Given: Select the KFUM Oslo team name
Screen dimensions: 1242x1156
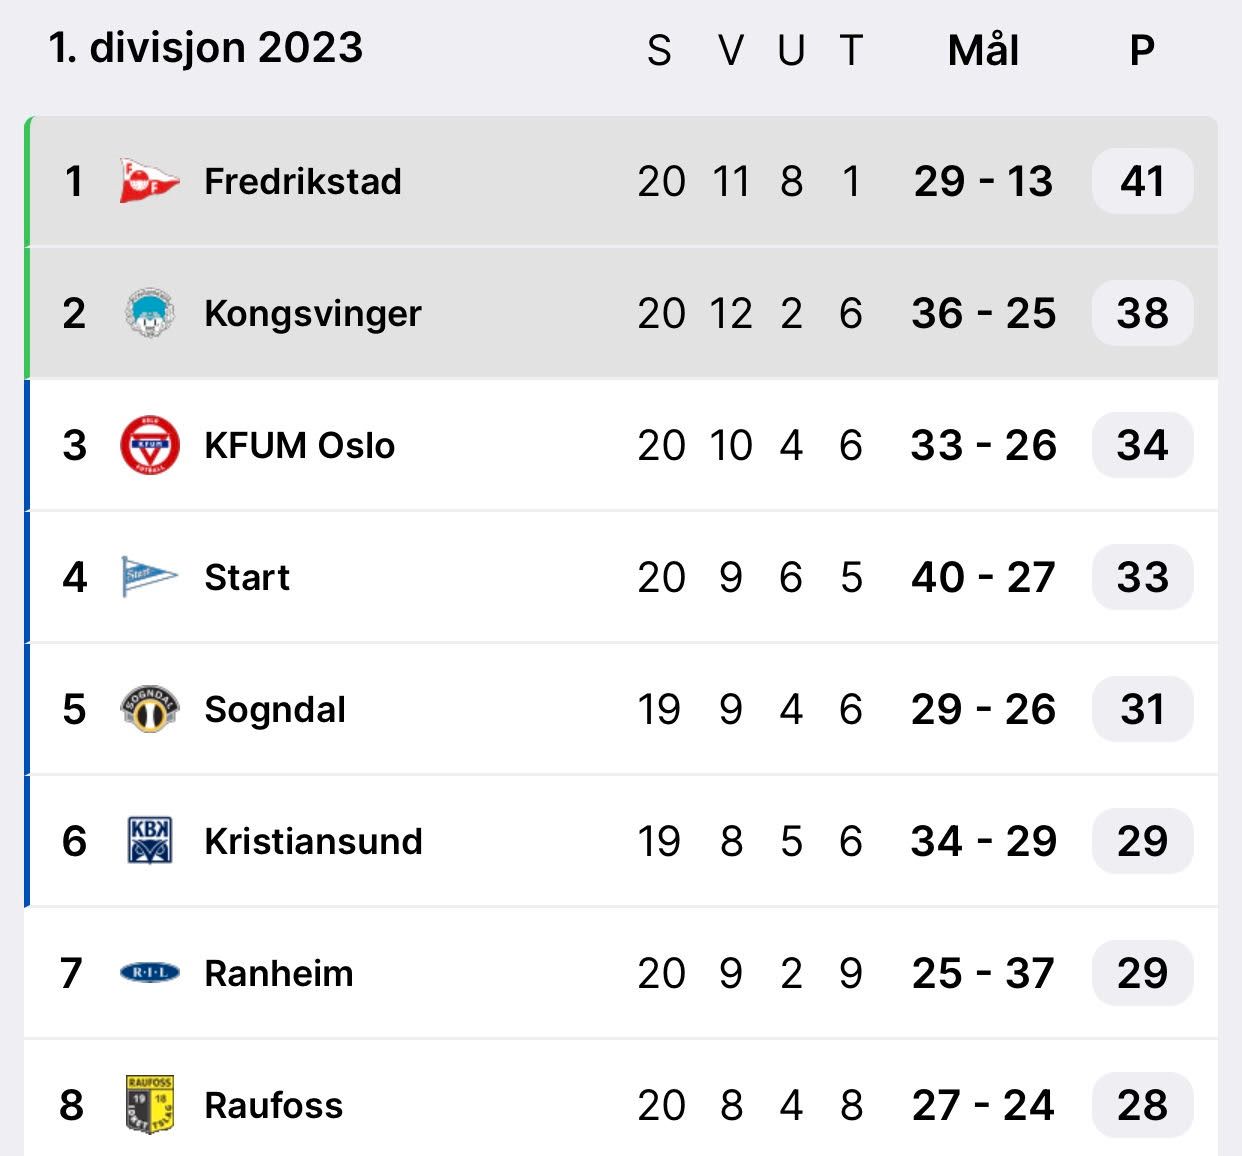Looking at the screenshot, I should [299, 445].
